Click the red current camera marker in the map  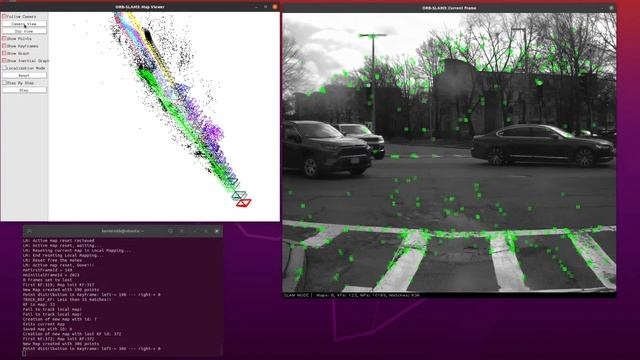pos(244,203)
